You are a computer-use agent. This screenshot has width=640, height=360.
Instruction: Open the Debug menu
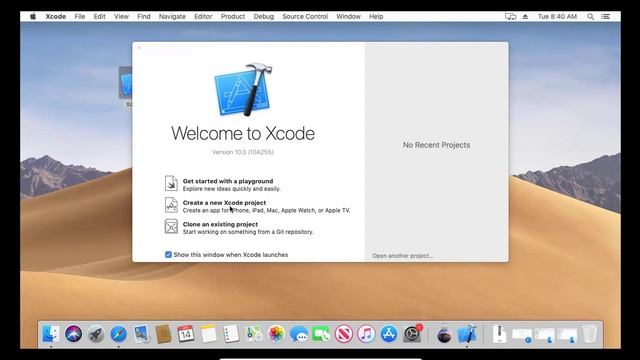coord(264,16)
